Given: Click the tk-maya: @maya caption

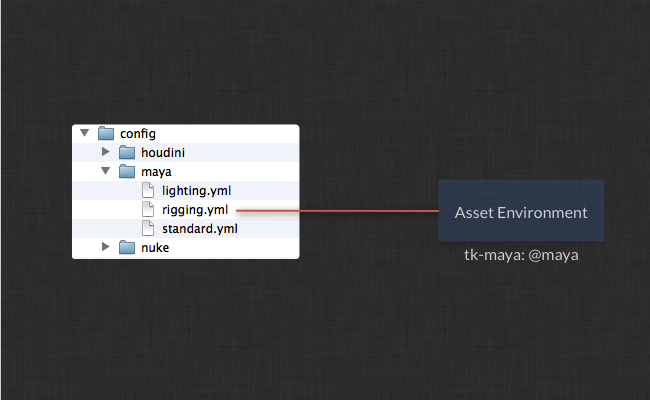Looking at the screenshot, I should [x=521, y=255].
